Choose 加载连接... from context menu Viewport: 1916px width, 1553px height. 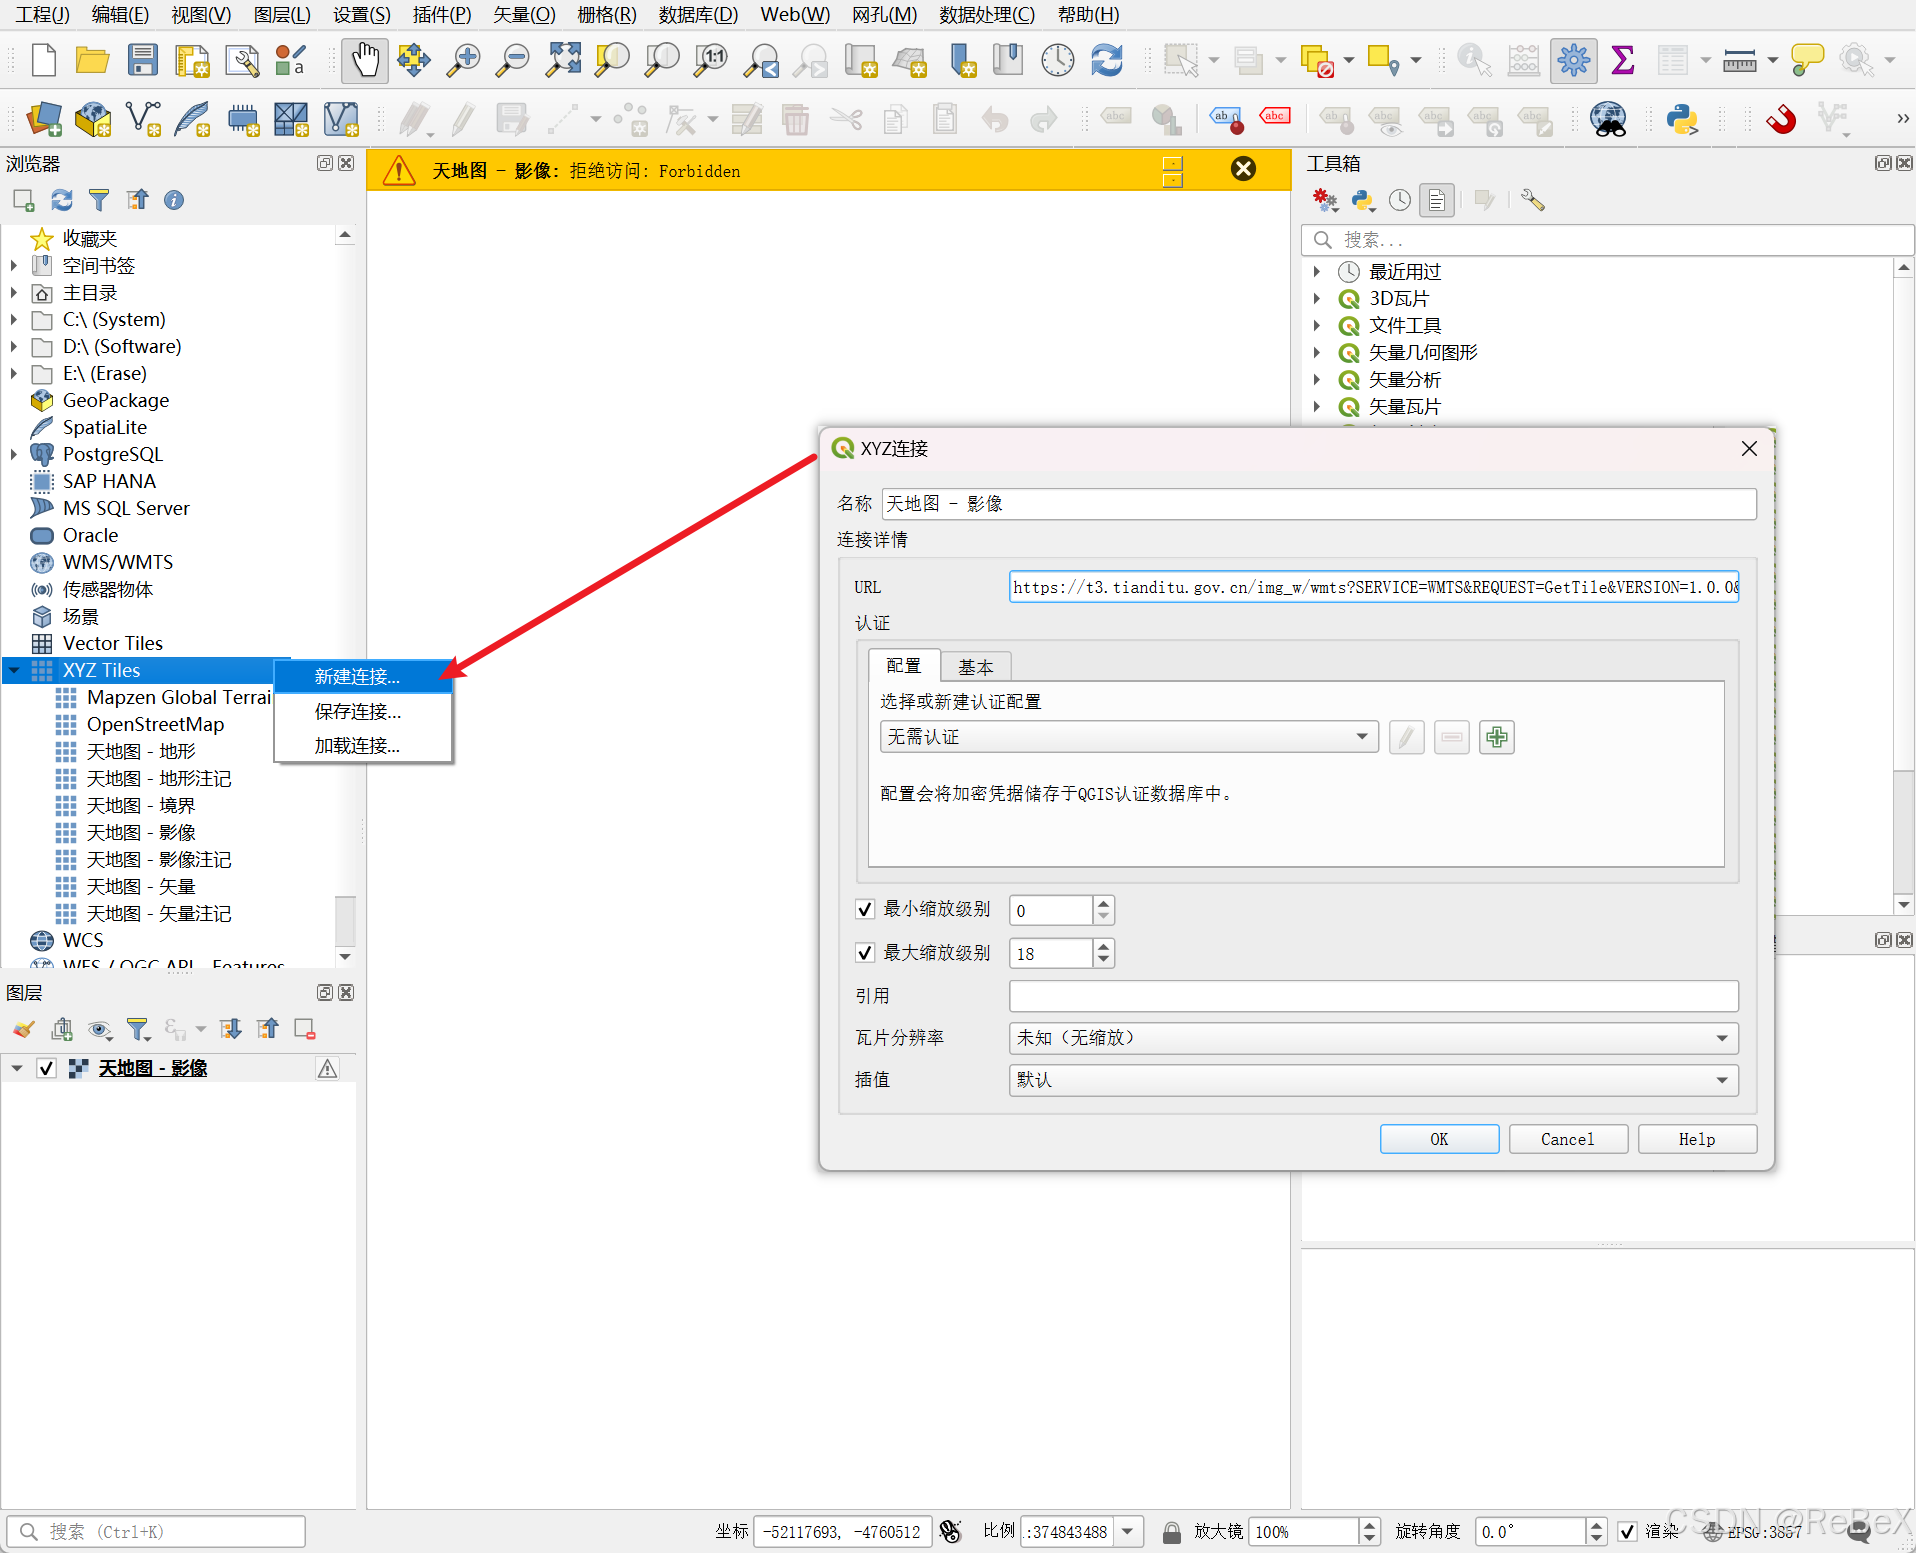363,745
